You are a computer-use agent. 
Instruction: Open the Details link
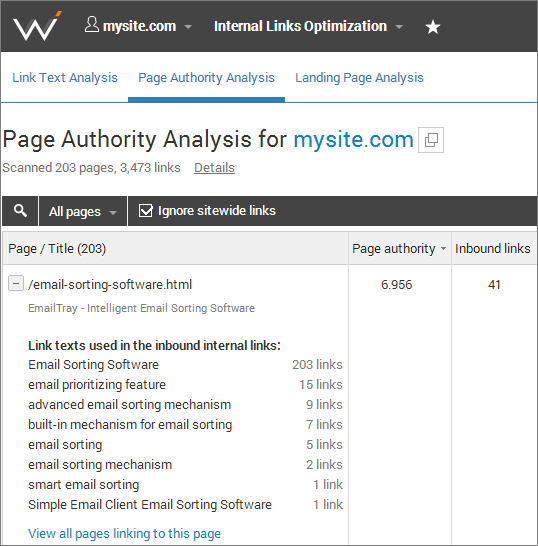(215, 168)
